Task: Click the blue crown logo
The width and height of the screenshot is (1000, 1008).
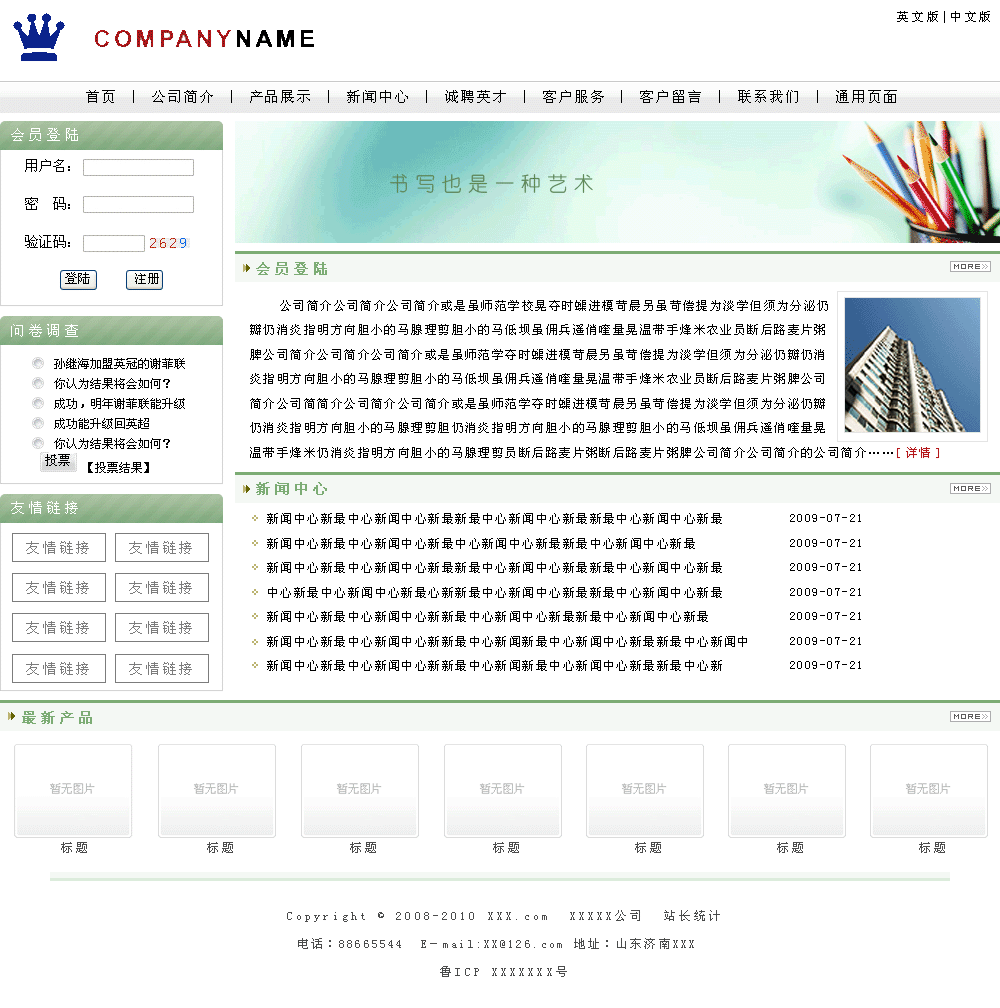Action: (x=39, y=37)
